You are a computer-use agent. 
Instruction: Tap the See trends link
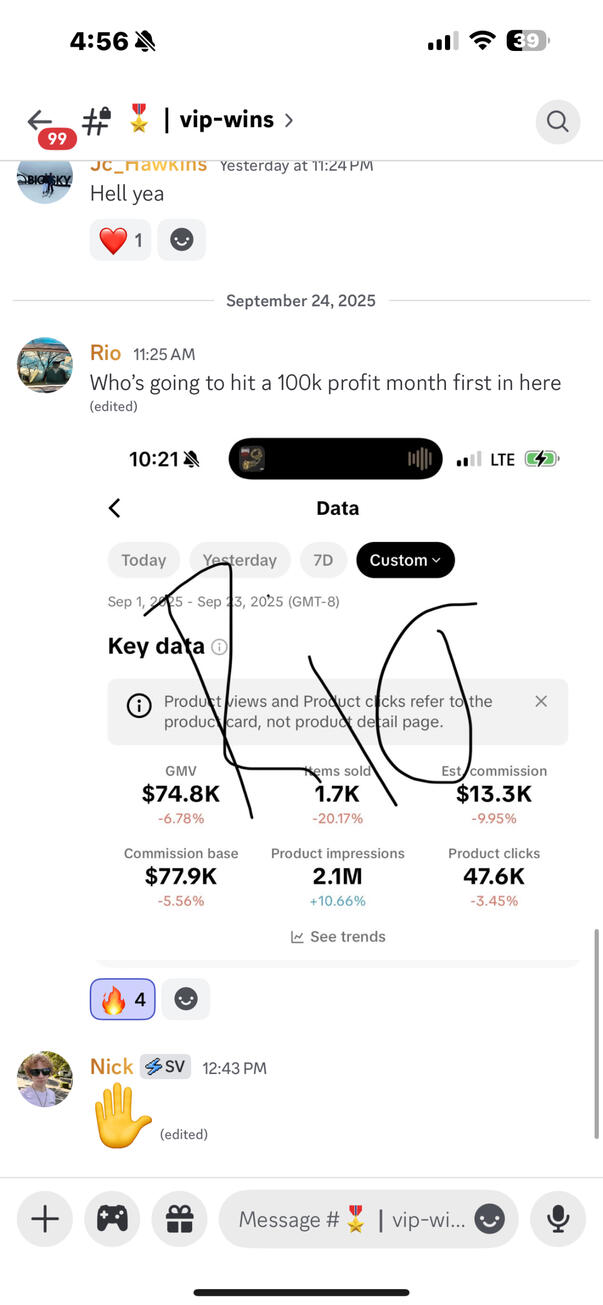[338, 937]
